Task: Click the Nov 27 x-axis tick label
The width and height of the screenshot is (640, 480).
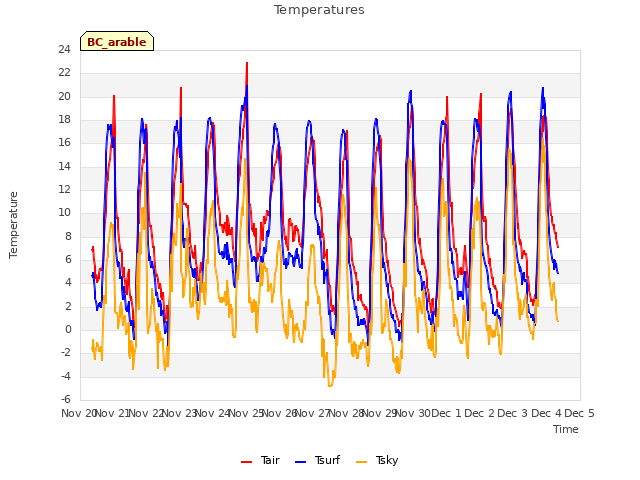Action: click(x=312, y=413)
